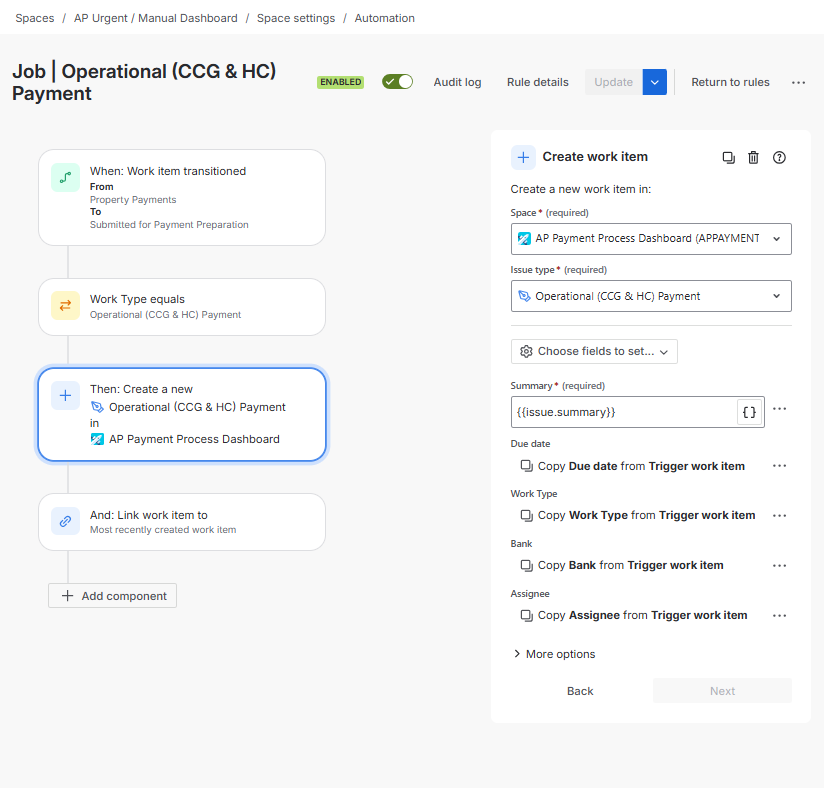Open the Work Type equals condition card
The image size is (824, 788).
[x=182, y=307]
